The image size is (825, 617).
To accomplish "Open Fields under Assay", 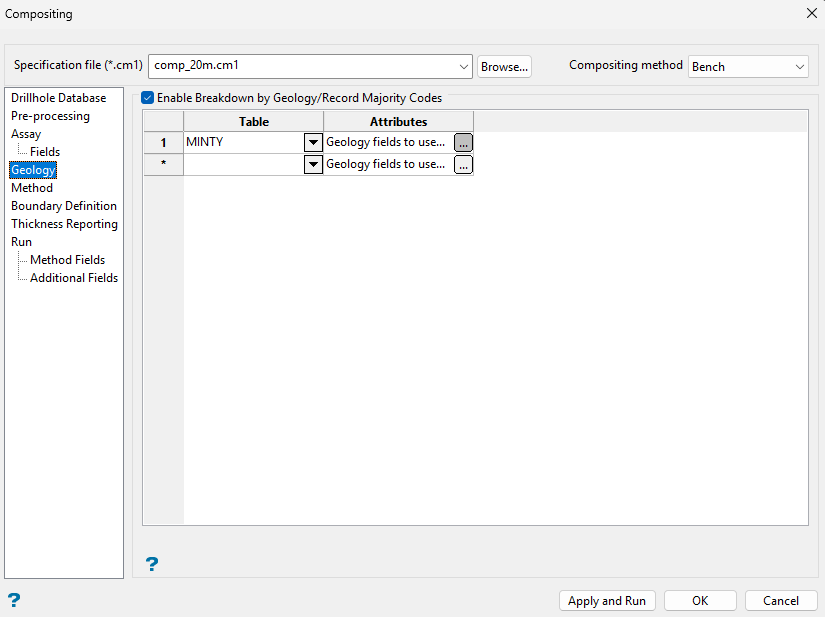I will (x=45, y=151).
